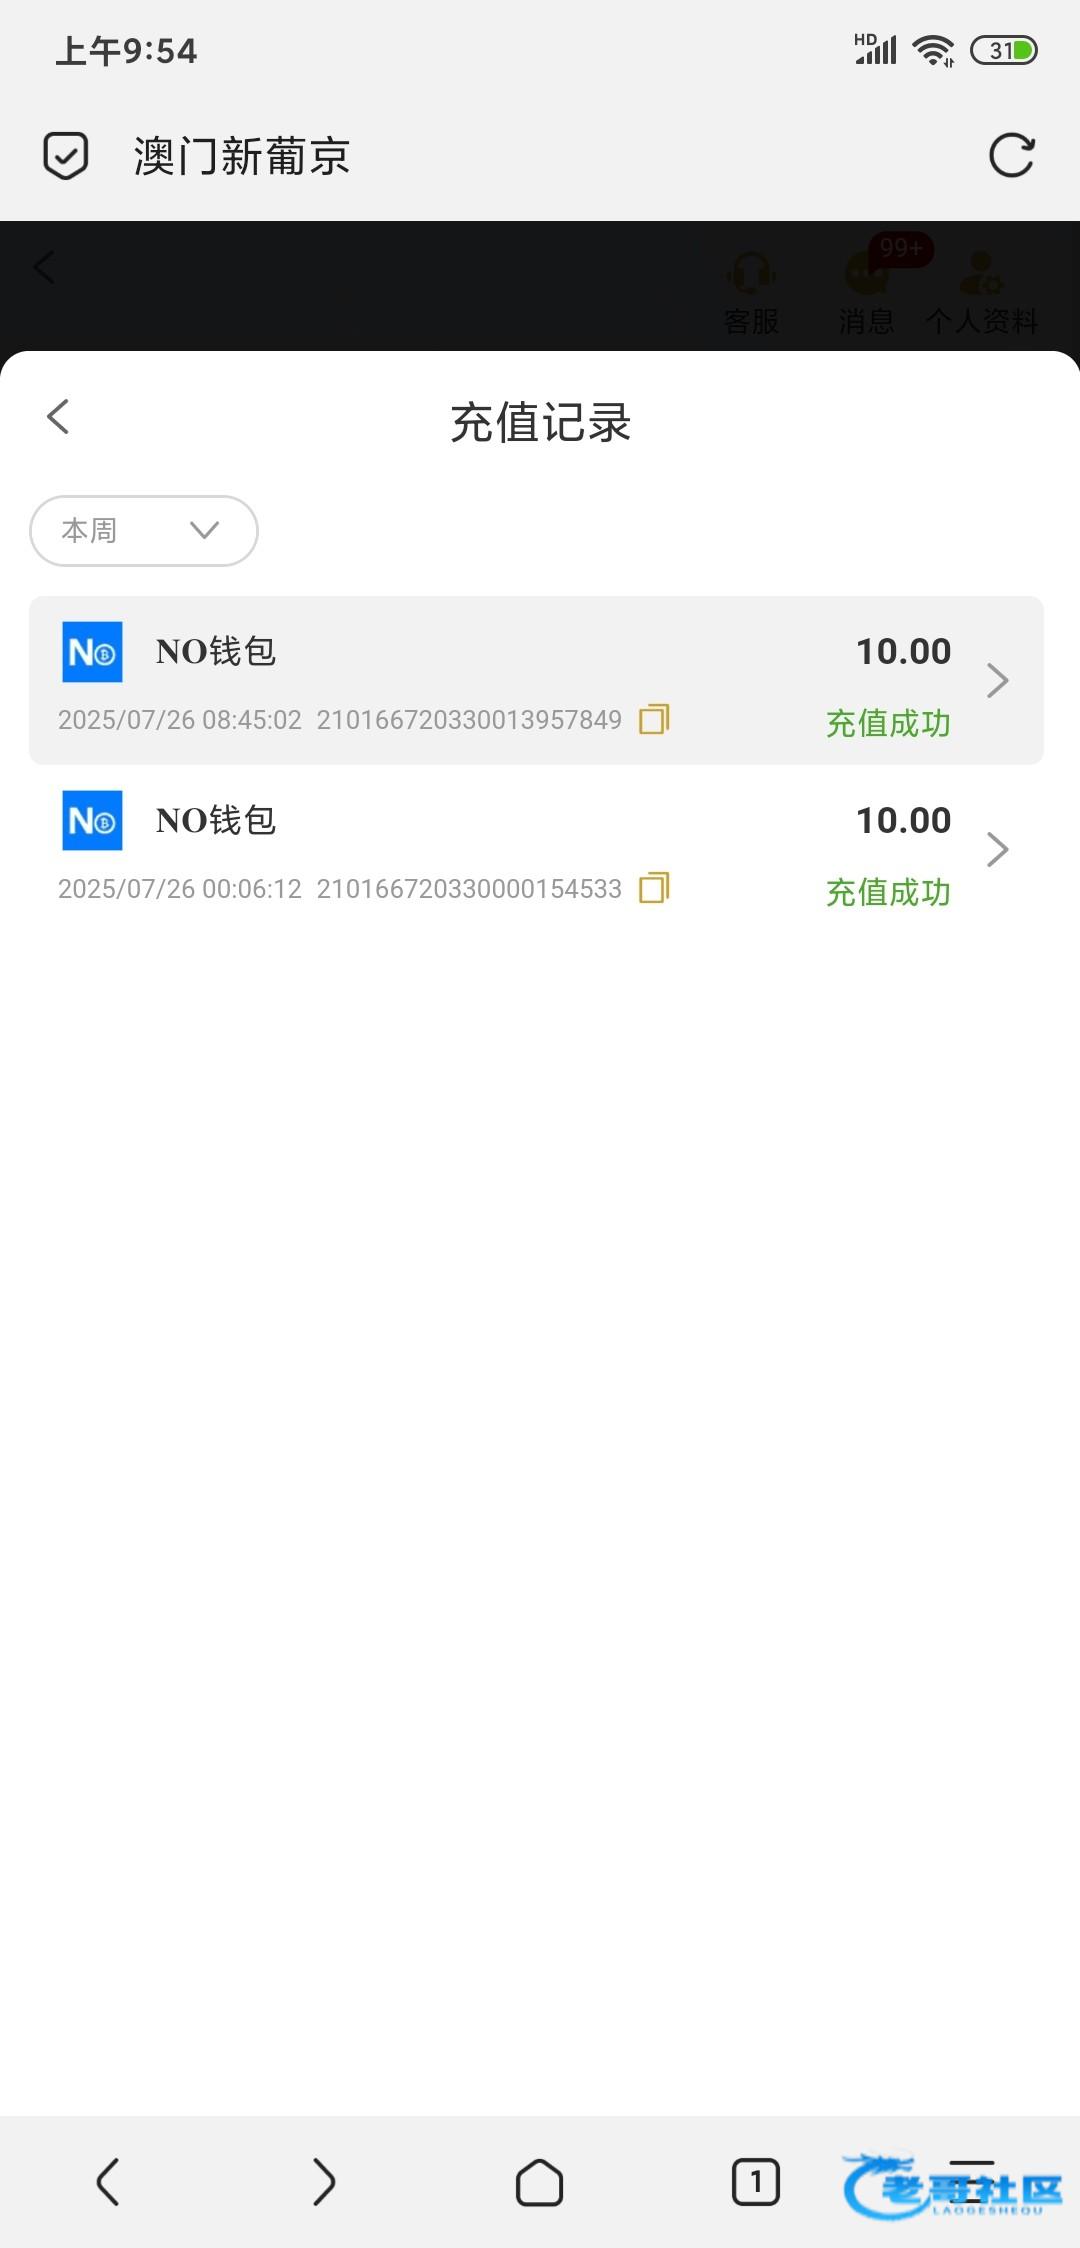
Task: Open the browser tabs counter
Action: [755, 2181]
